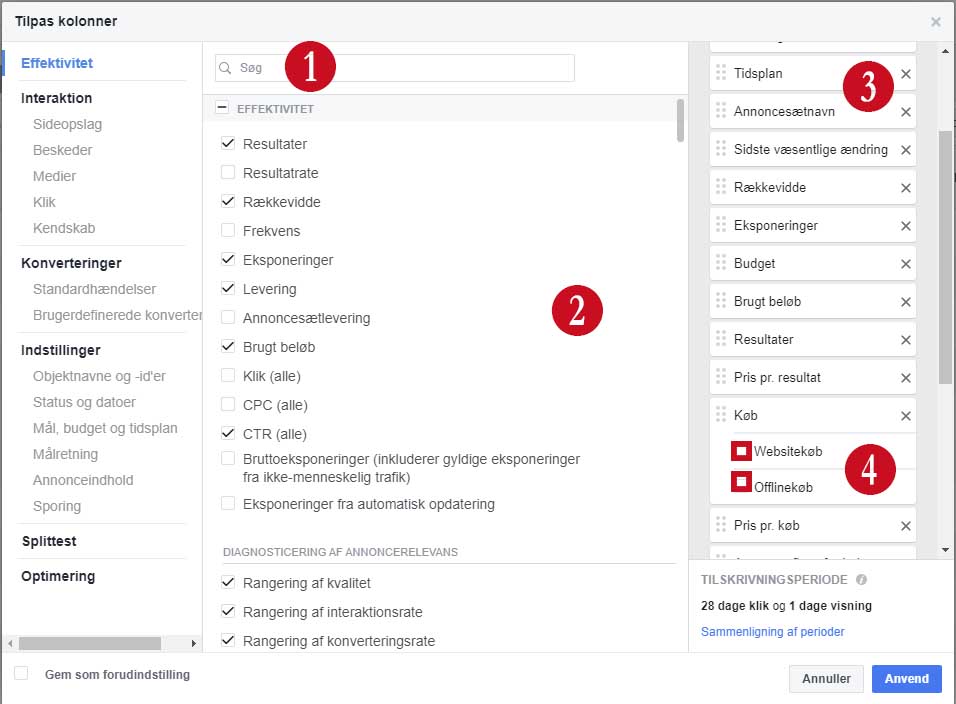Check Gem som forudindstilling
The image size is (956, 704).
[x=23, y=675]
